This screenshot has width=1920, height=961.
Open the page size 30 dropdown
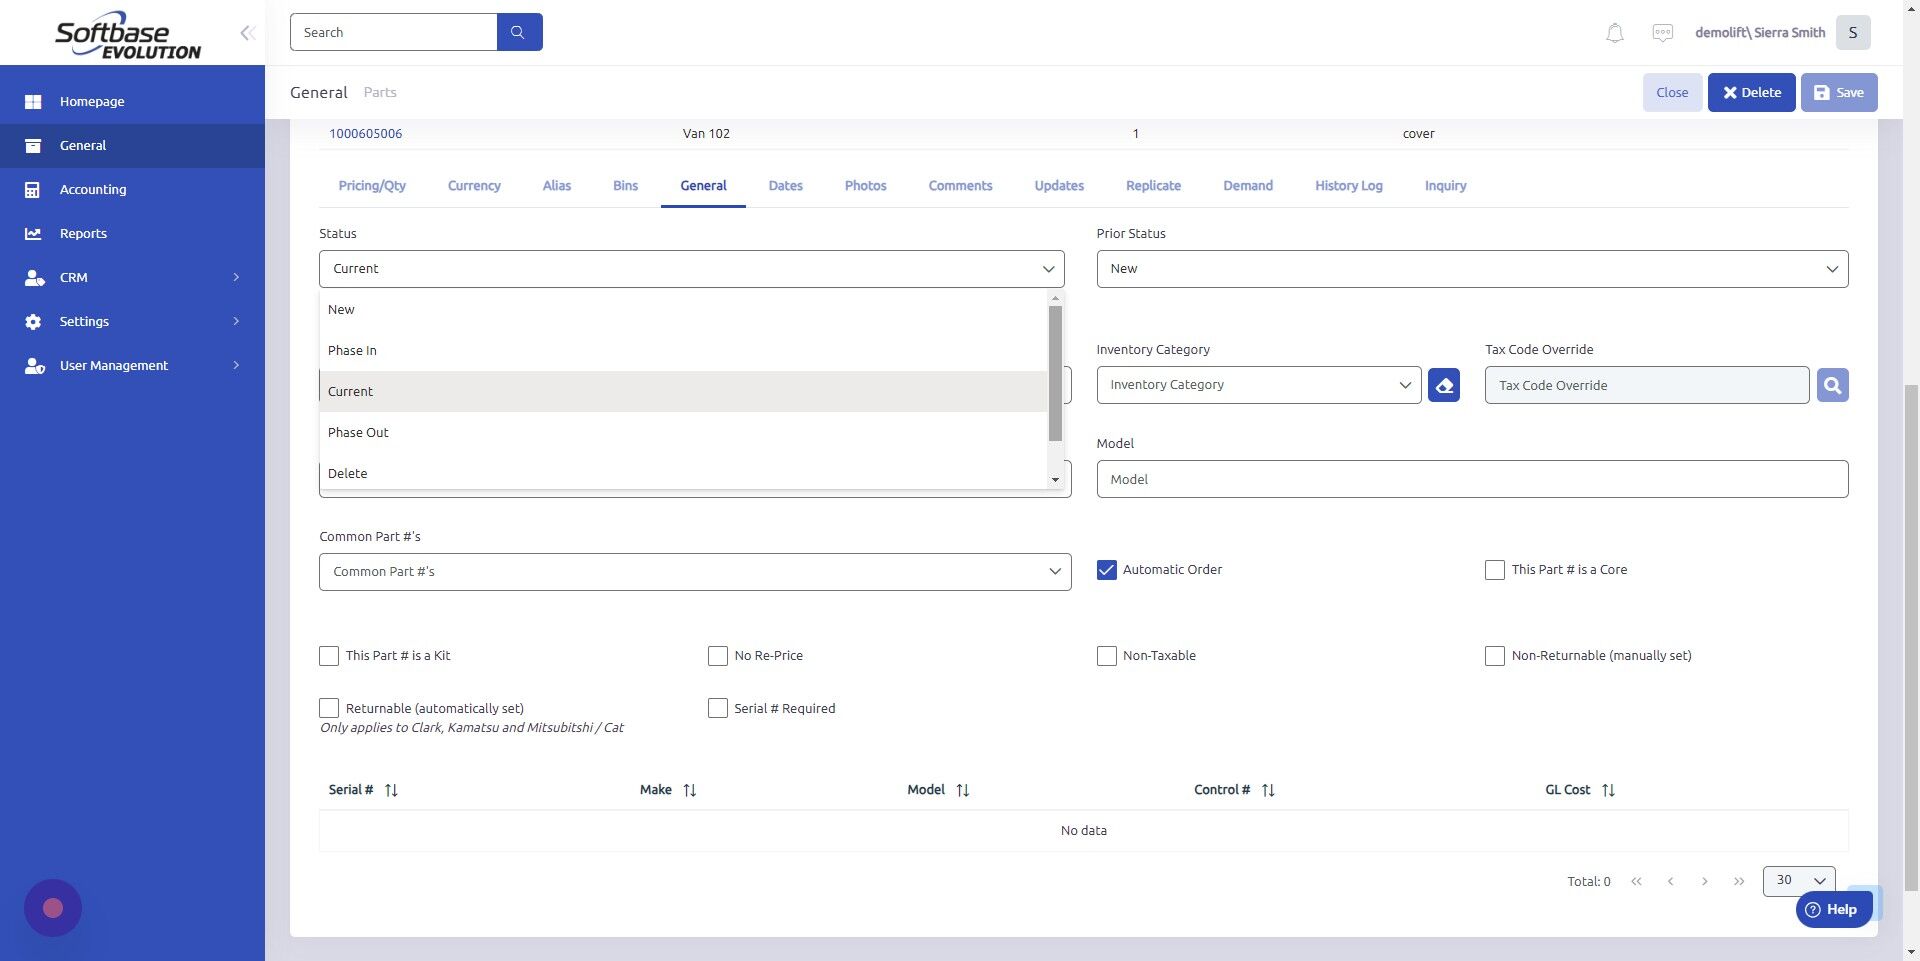(1797, 881)
